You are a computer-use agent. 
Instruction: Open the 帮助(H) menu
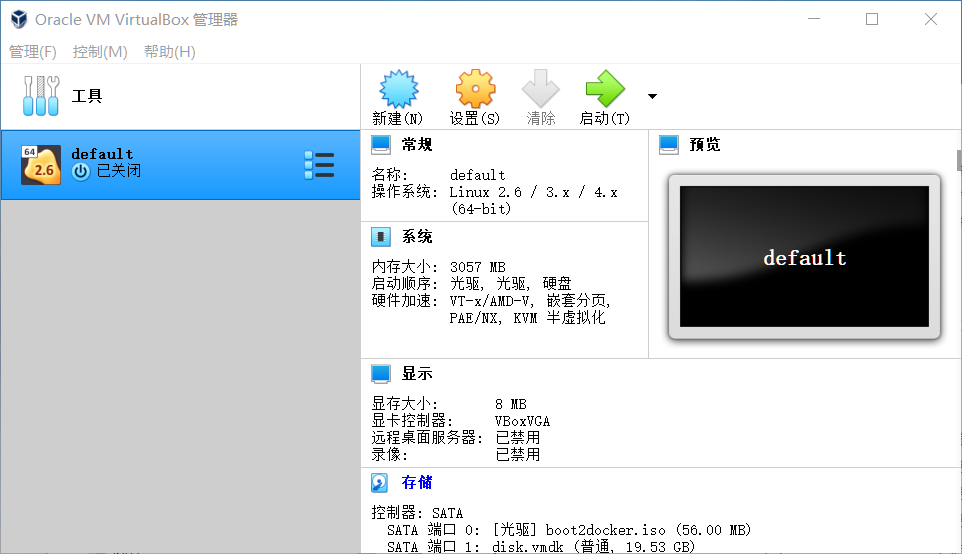click(170, 52)
